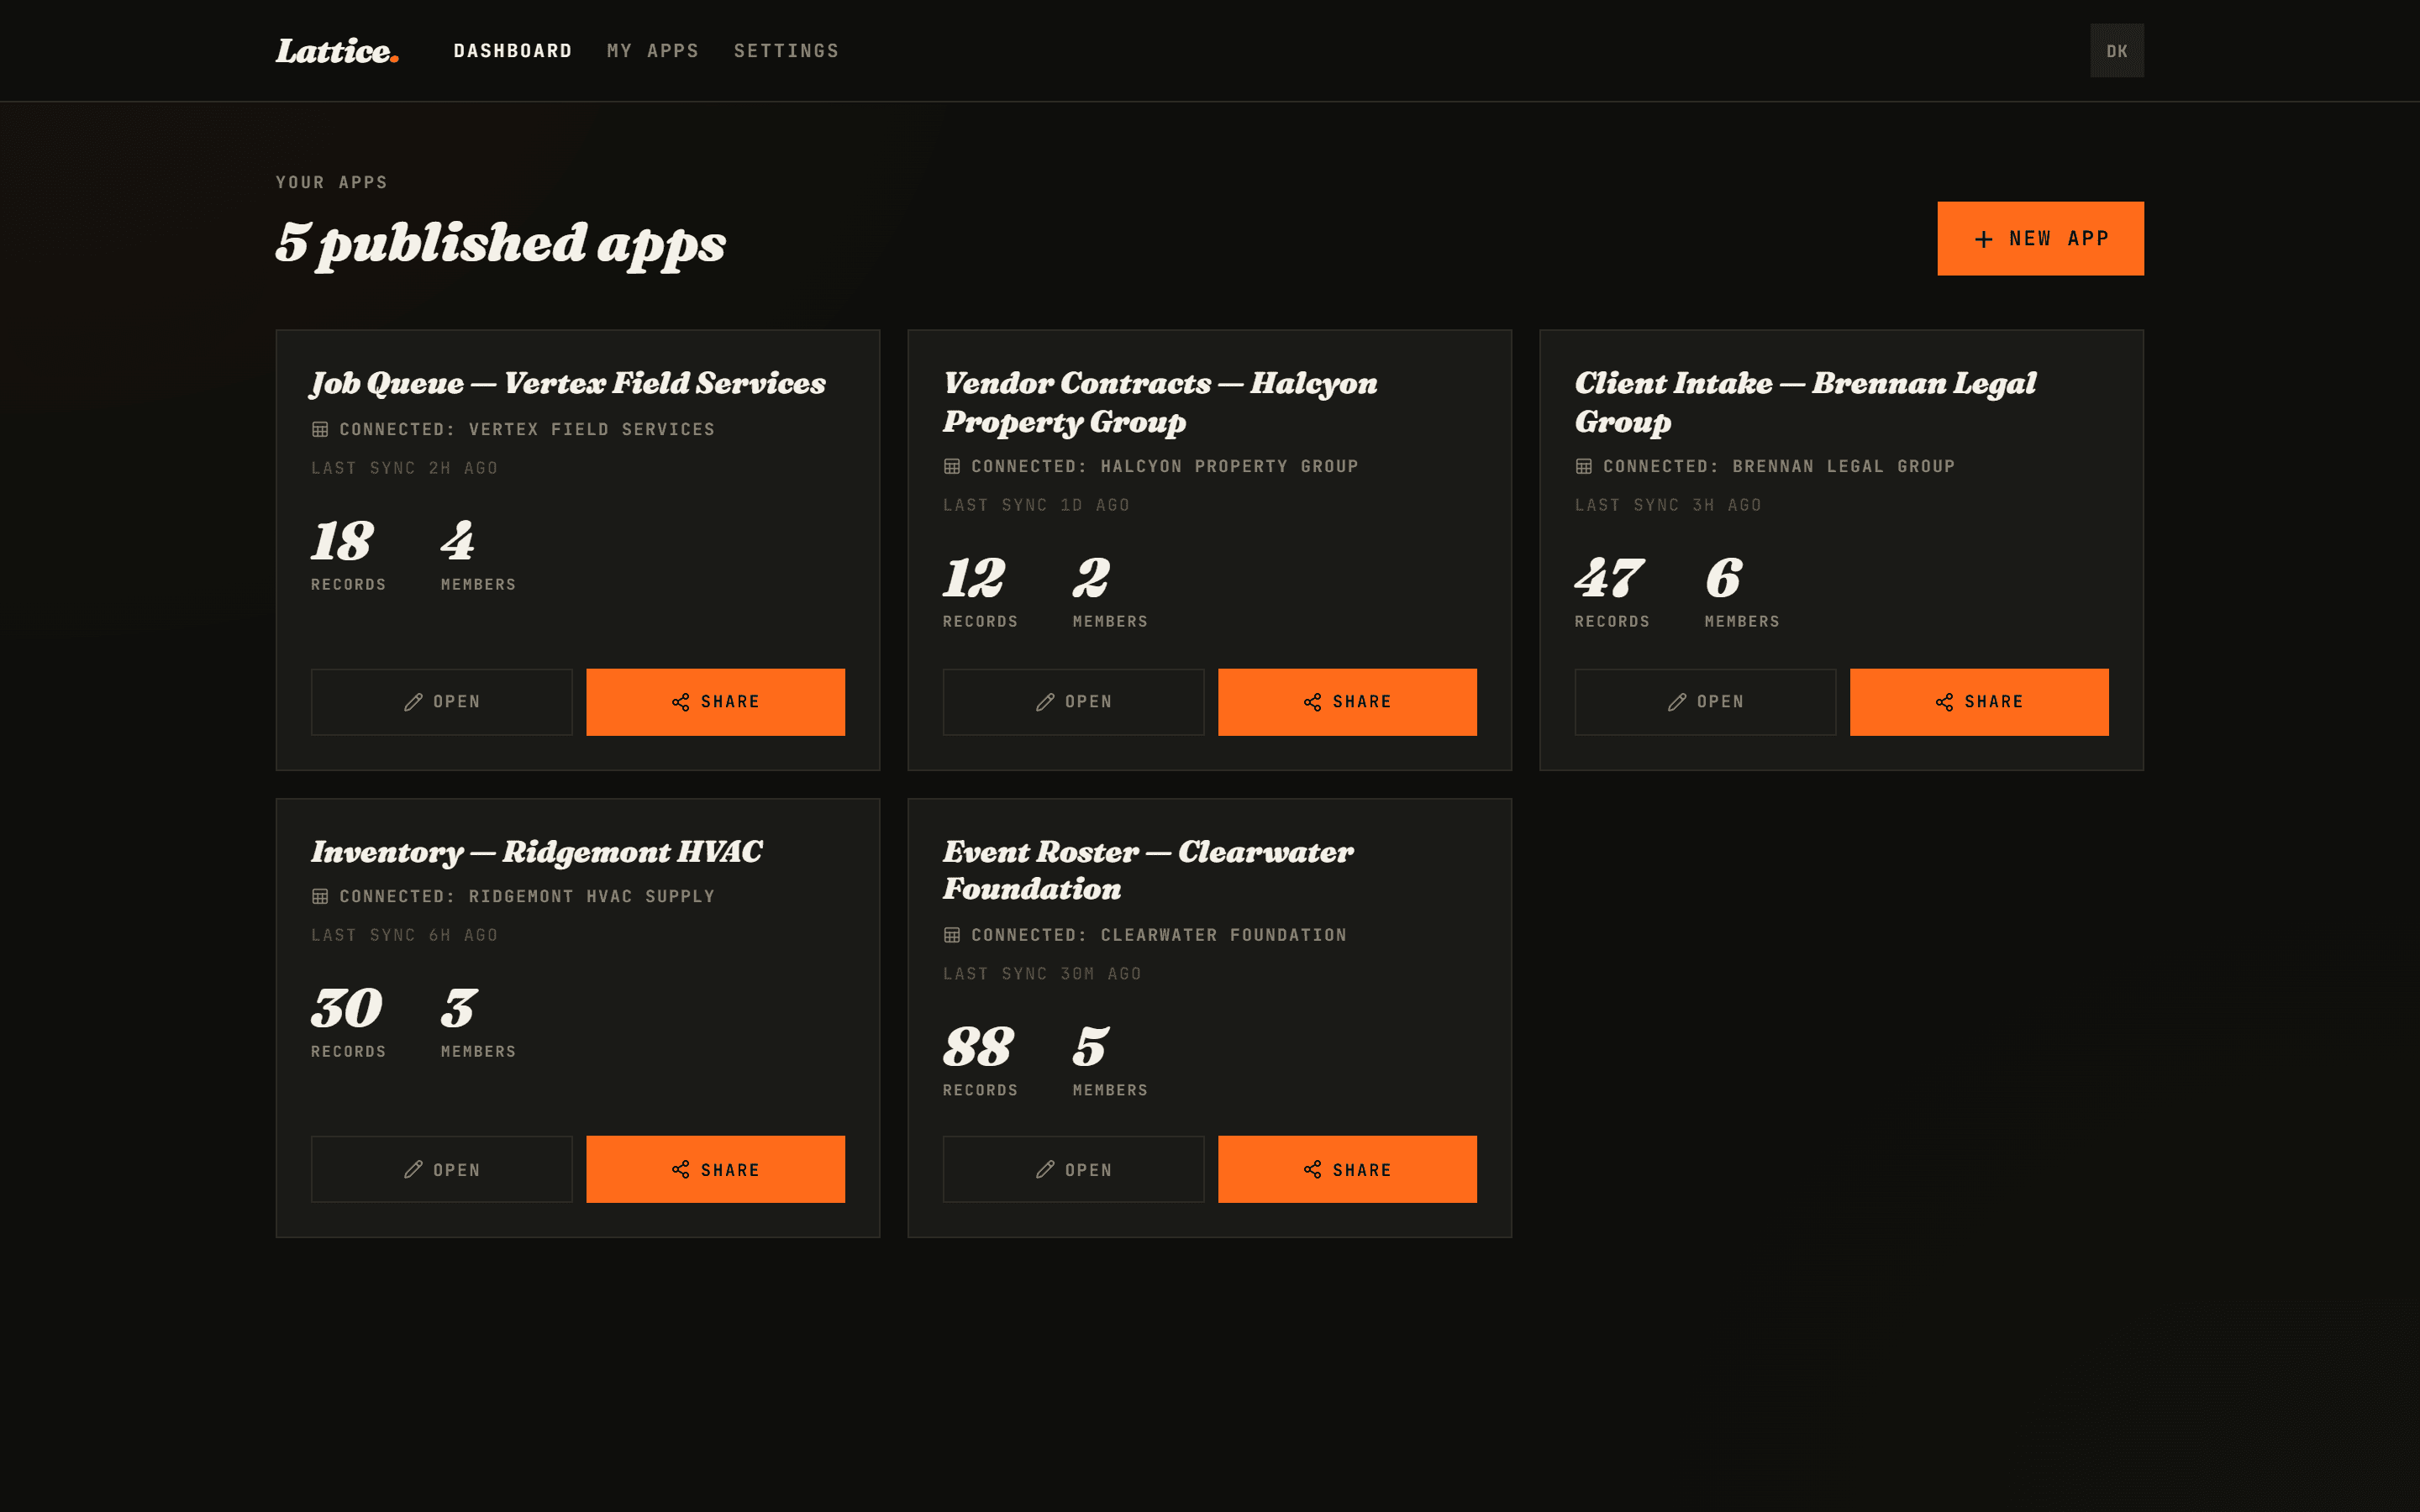Image resolution: width=2420 pixels, height=1512 pixels.
Task: Click Last Sync 6H Ago text
Action: tap(404, 935)
